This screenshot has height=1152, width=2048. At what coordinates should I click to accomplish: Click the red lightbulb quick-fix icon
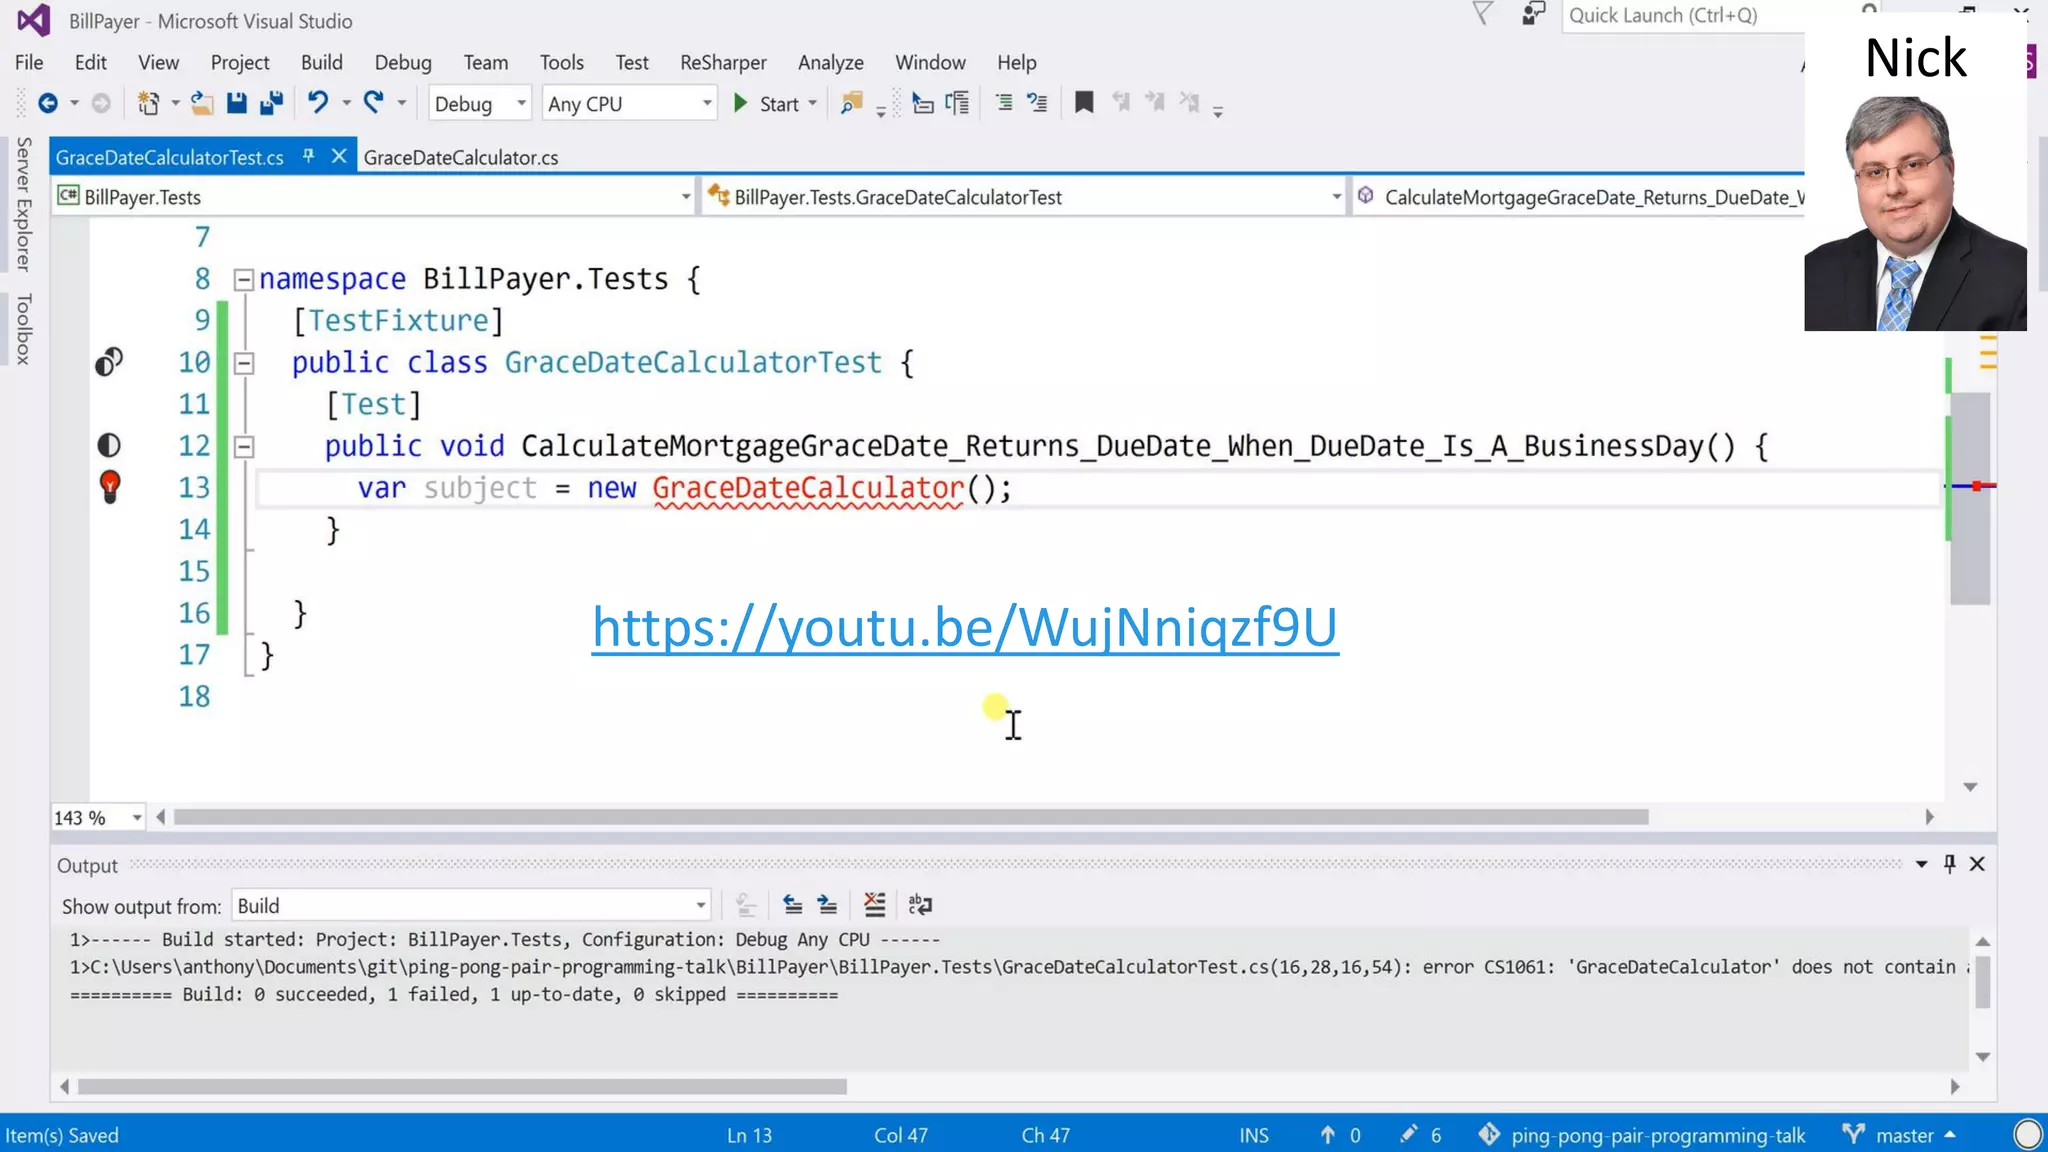[110, 487]
